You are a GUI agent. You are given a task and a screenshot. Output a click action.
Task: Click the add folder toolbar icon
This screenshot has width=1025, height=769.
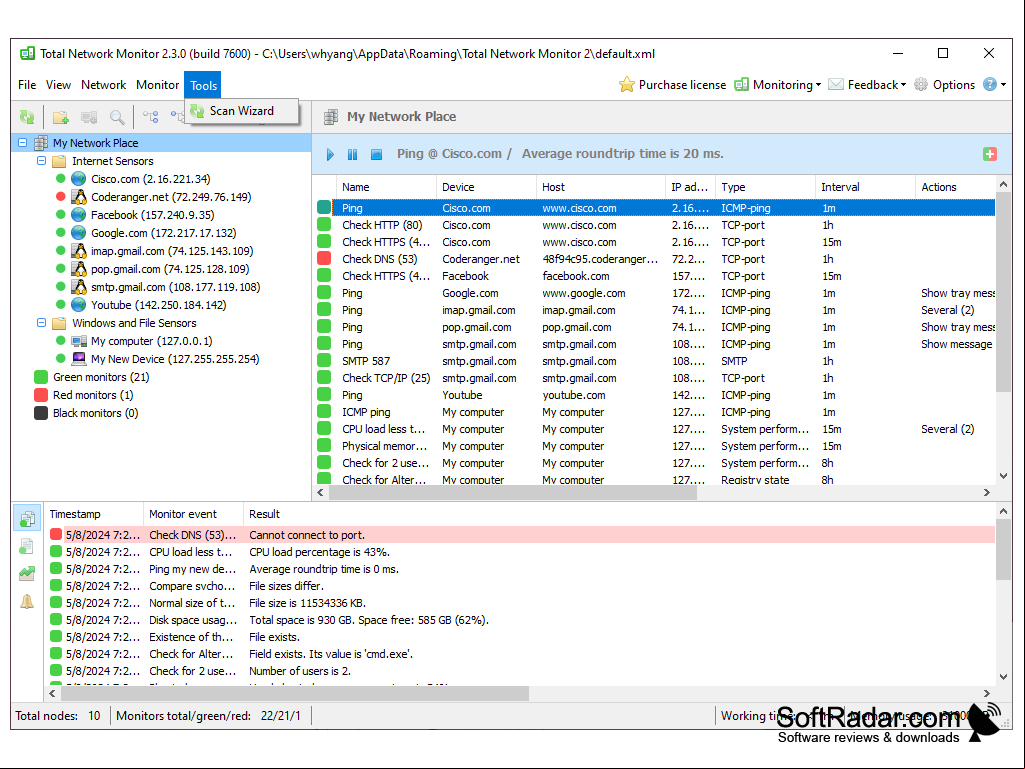60,117
